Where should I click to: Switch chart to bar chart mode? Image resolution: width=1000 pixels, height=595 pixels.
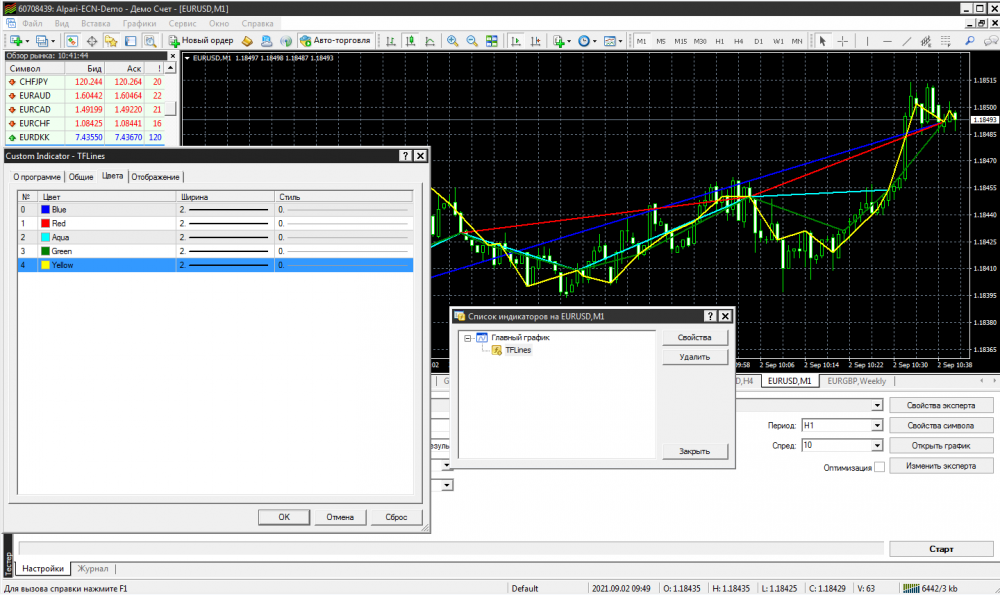(x=391, y=41)
